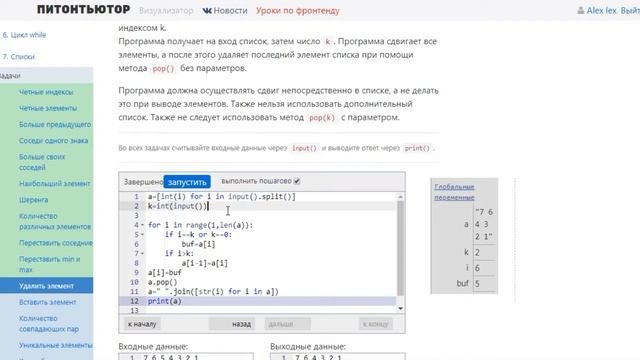Select the Удалить элемент task
The width and height of the screenshot is (640, 360).
[46, 286]
